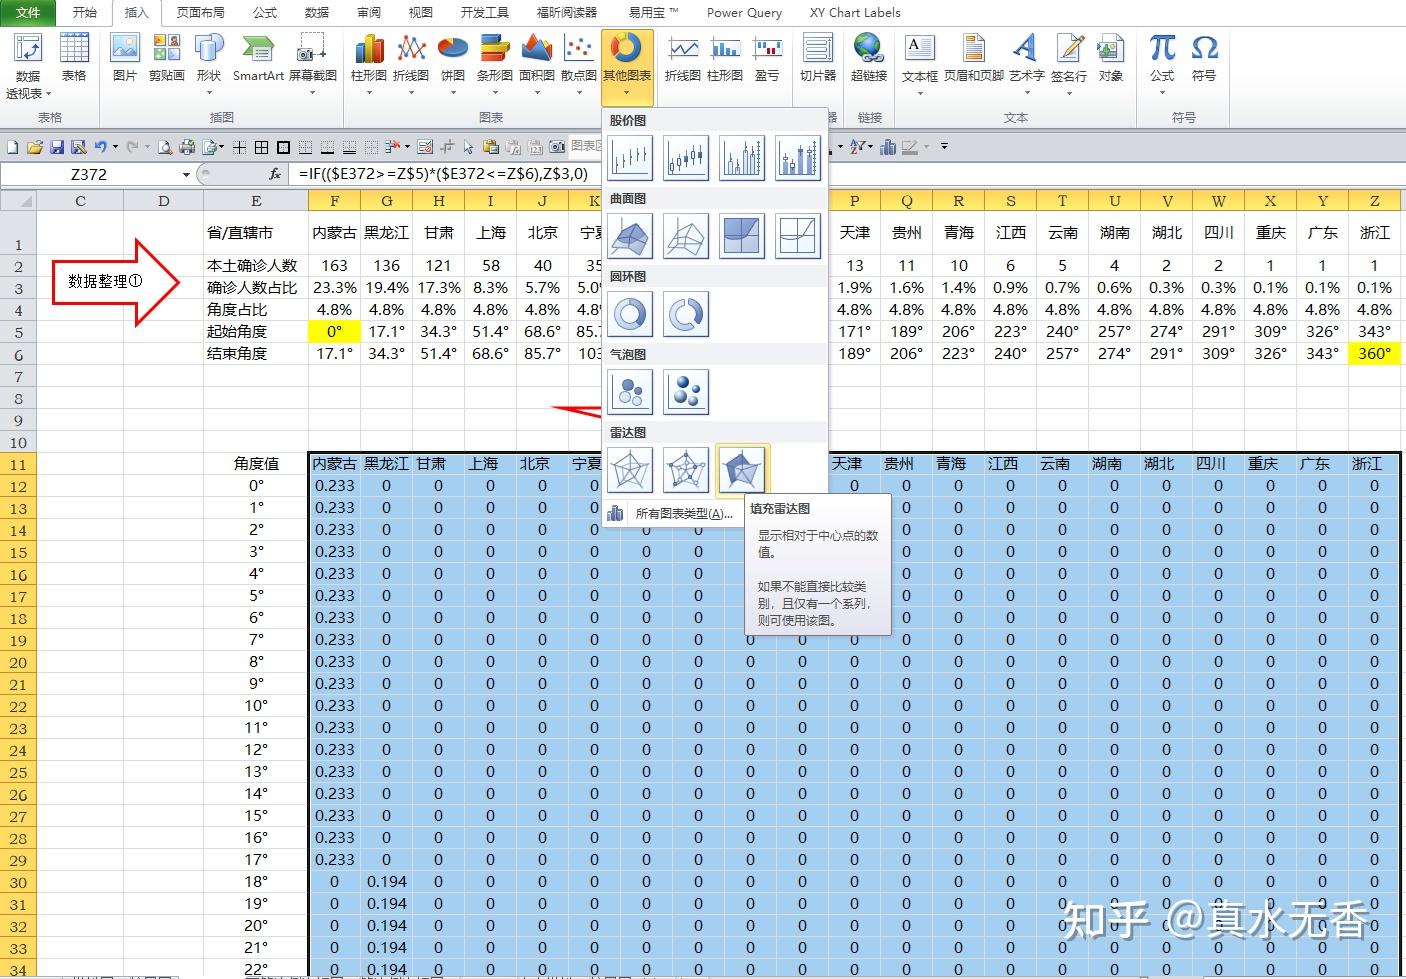Switch to the 页面布局 tab
The height and width of the screenshot is (979, 1406).
coord(200,12)
